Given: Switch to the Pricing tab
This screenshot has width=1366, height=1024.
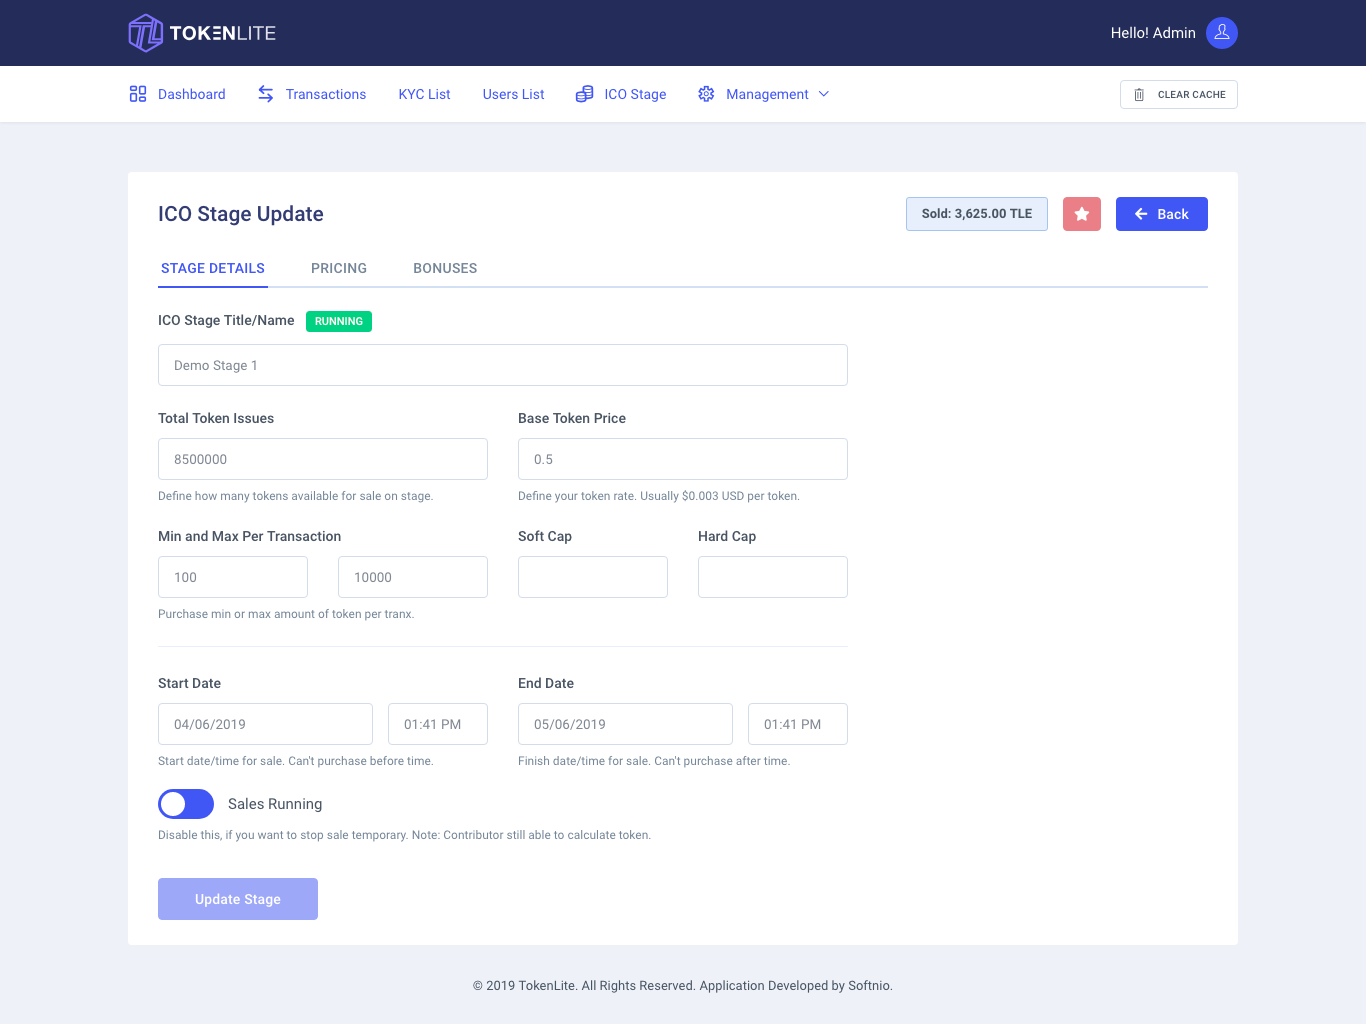Looking at the screenshot, I should 339,268.
